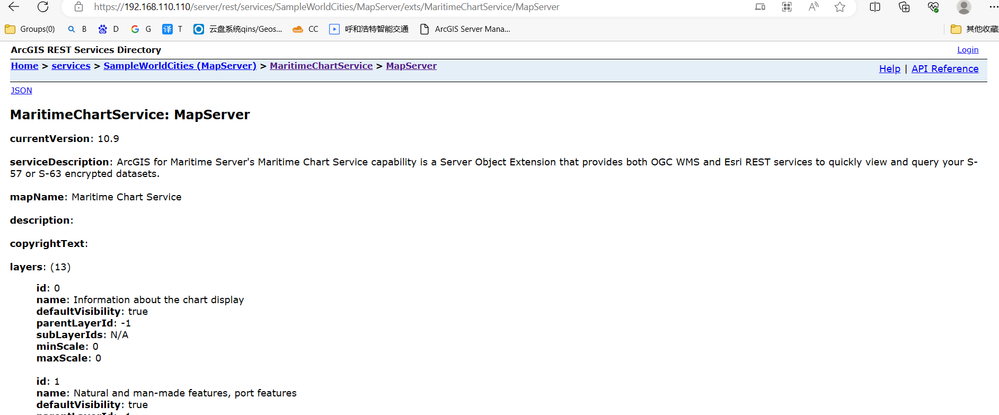999x415 pixels.
Task: Open MaritimeChartService breadcrumb link
Action: click(321, 66)
